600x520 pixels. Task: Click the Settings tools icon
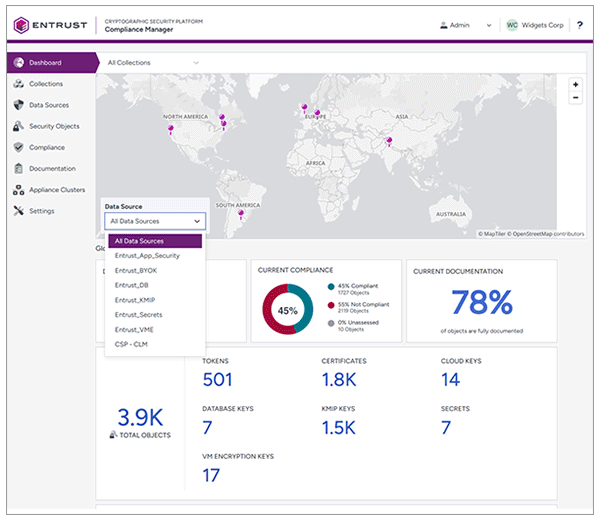click(18, 211)
